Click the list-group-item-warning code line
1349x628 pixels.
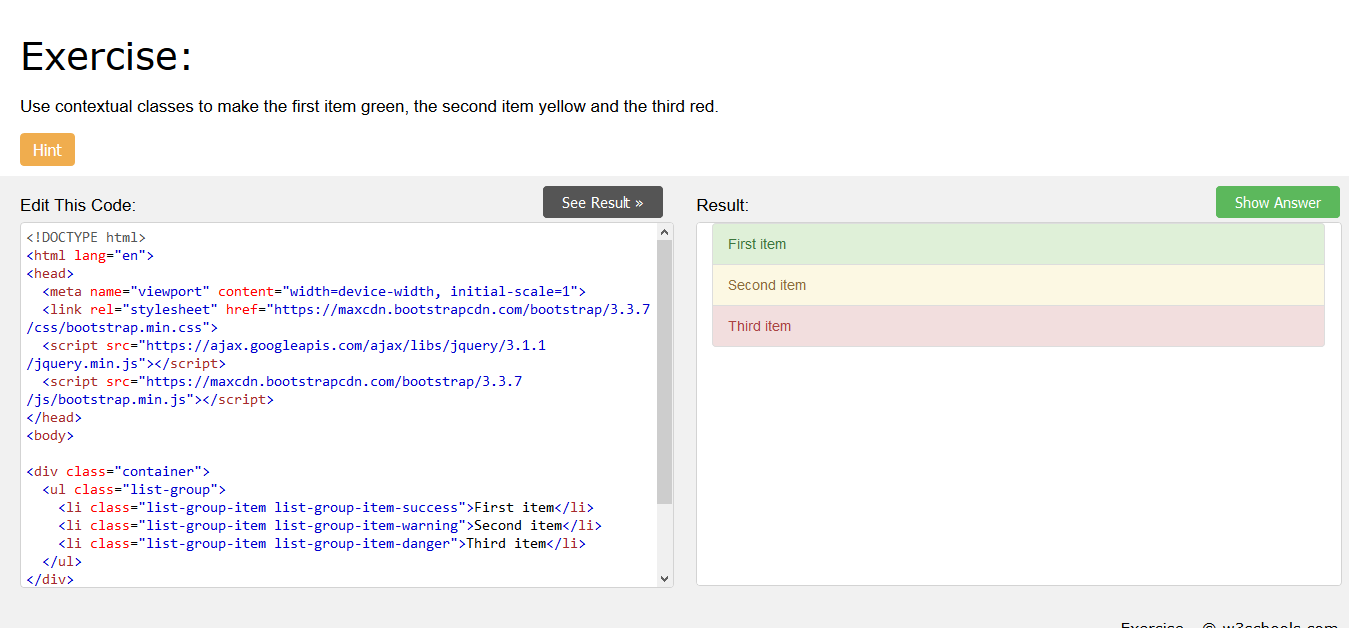coord(330,525)
